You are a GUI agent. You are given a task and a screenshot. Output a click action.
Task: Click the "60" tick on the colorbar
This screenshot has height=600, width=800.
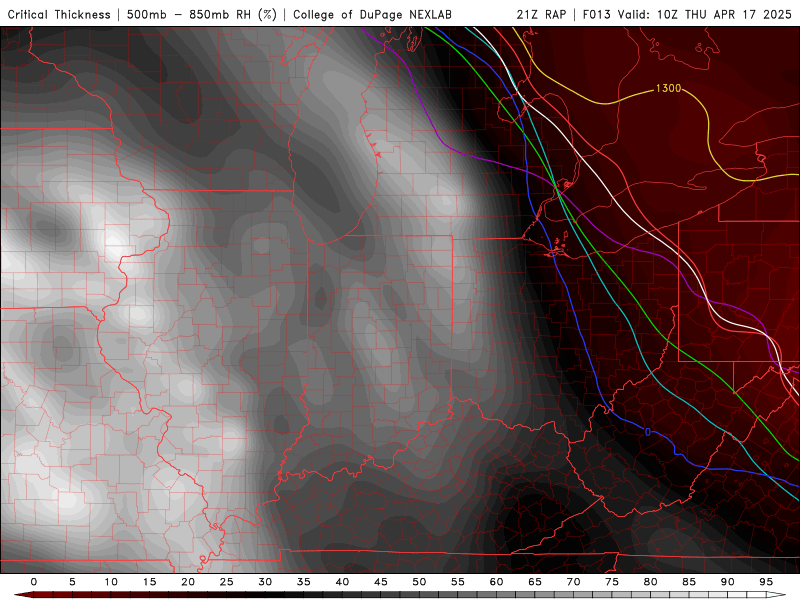point(496,582)
